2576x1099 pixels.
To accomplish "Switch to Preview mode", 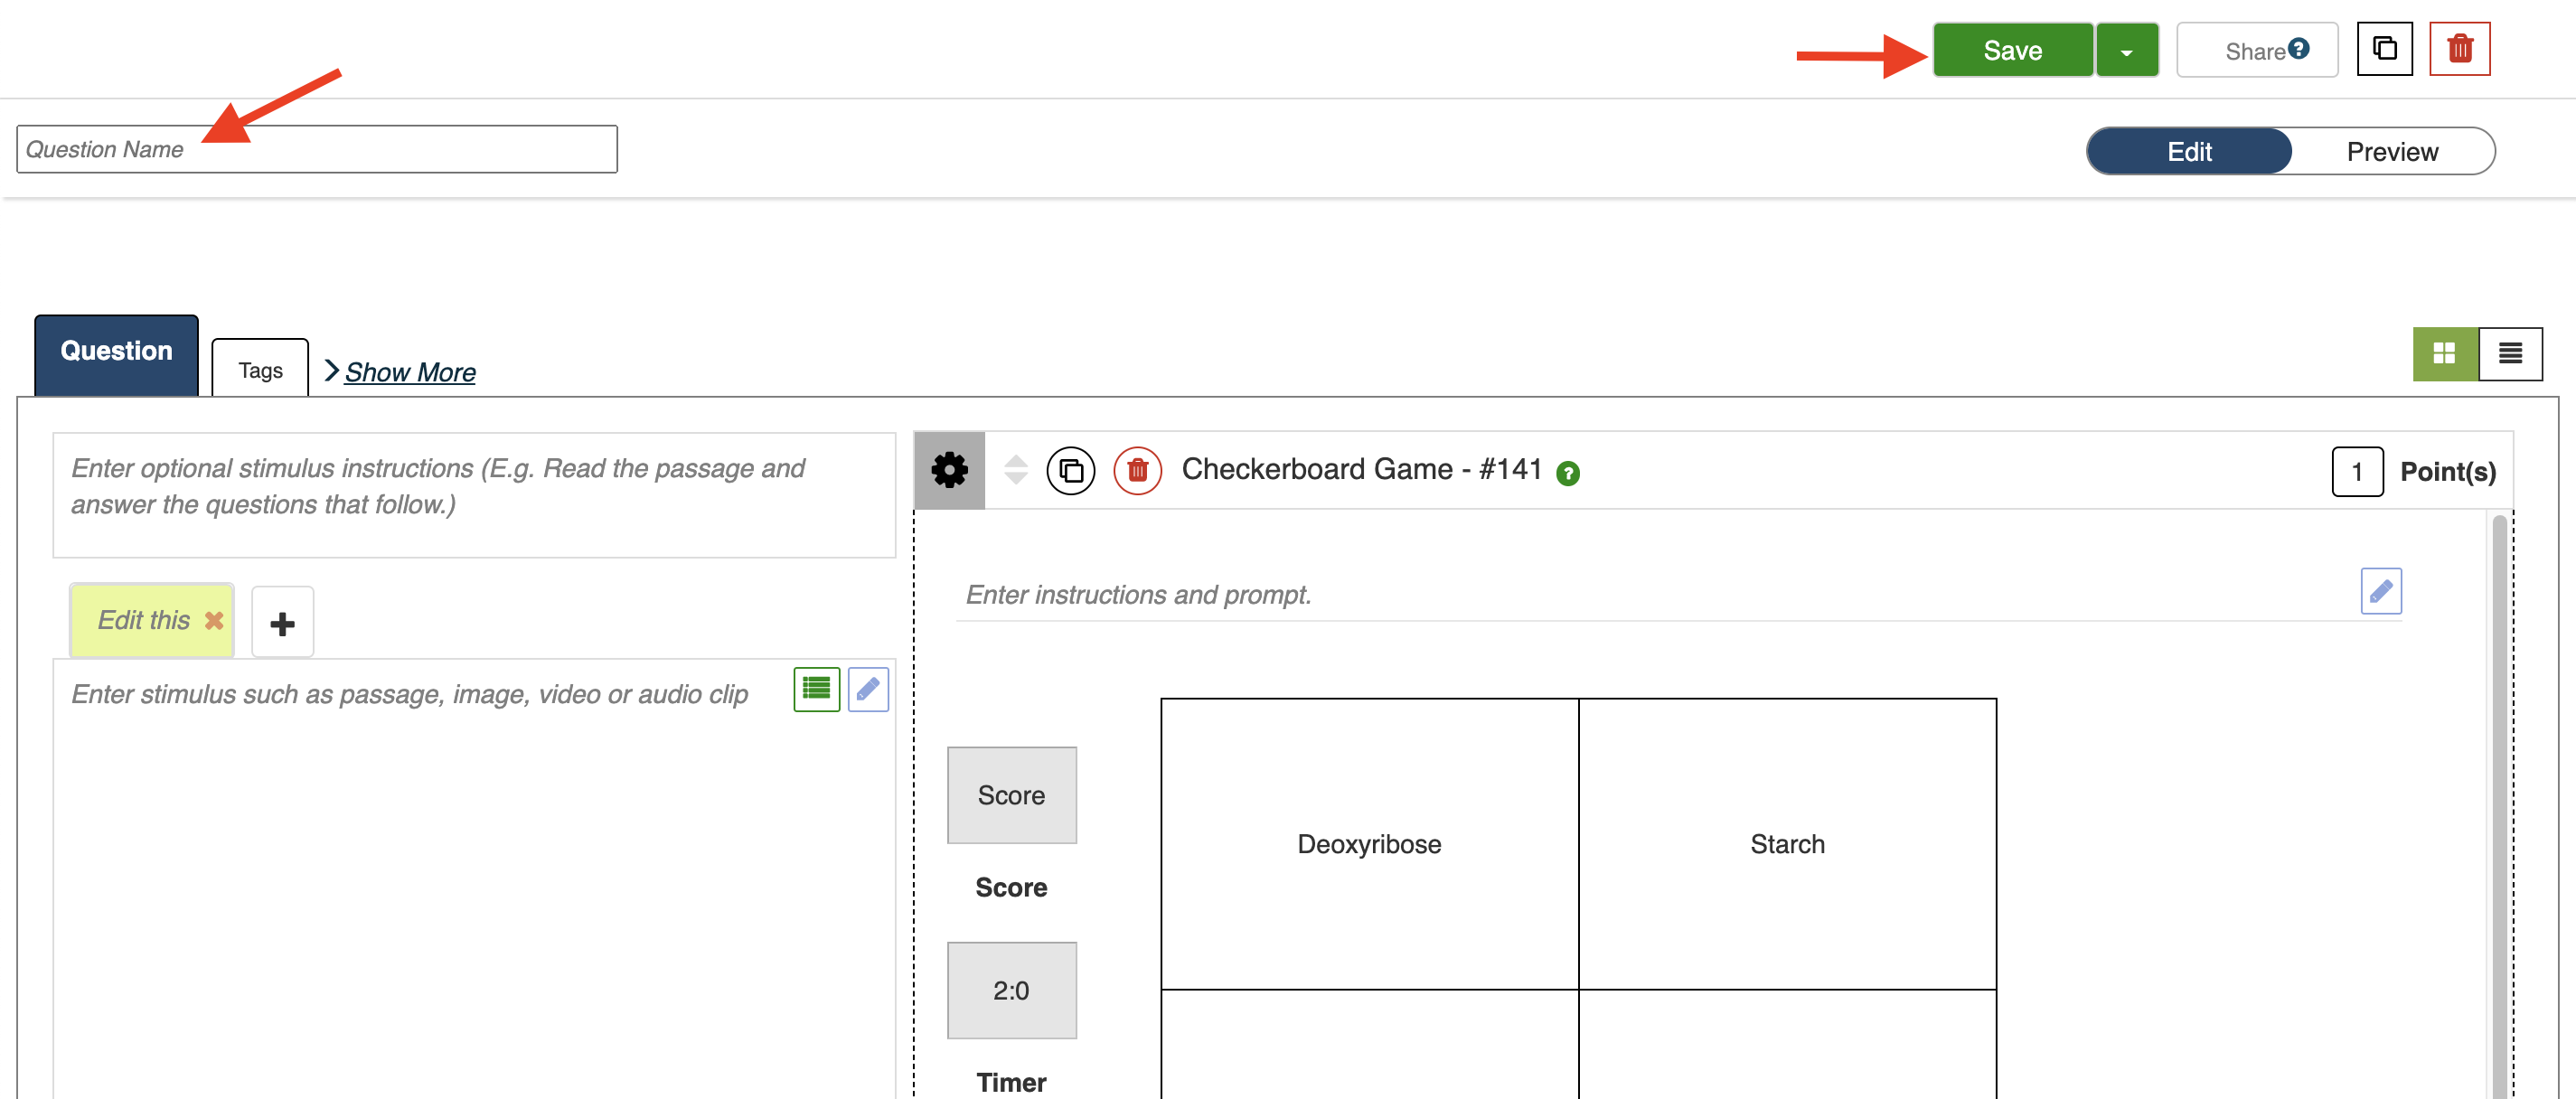I will tap(2392, 152).
